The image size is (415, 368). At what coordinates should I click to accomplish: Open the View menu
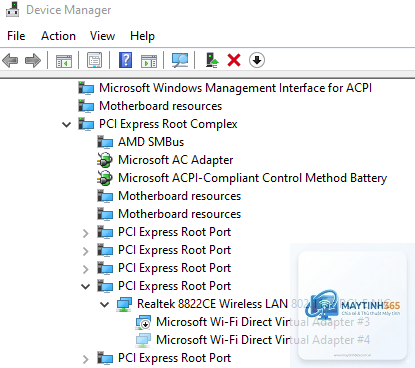[102, 36]
